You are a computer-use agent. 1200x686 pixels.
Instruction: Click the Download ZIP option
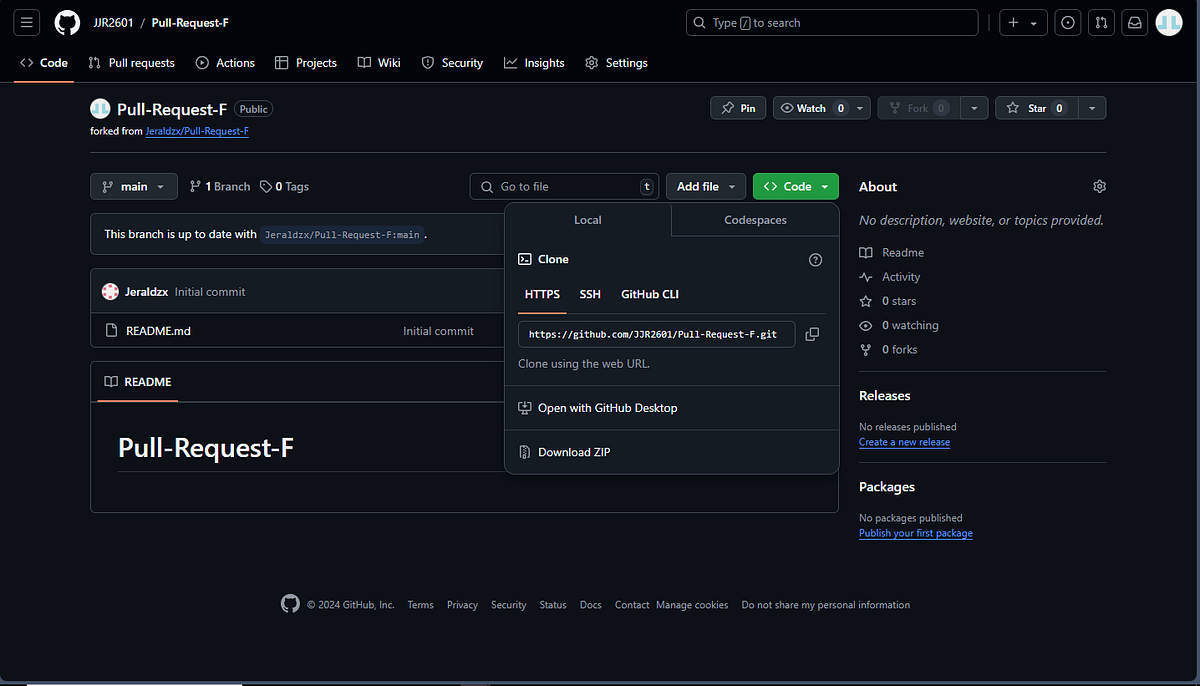point(572,451)
